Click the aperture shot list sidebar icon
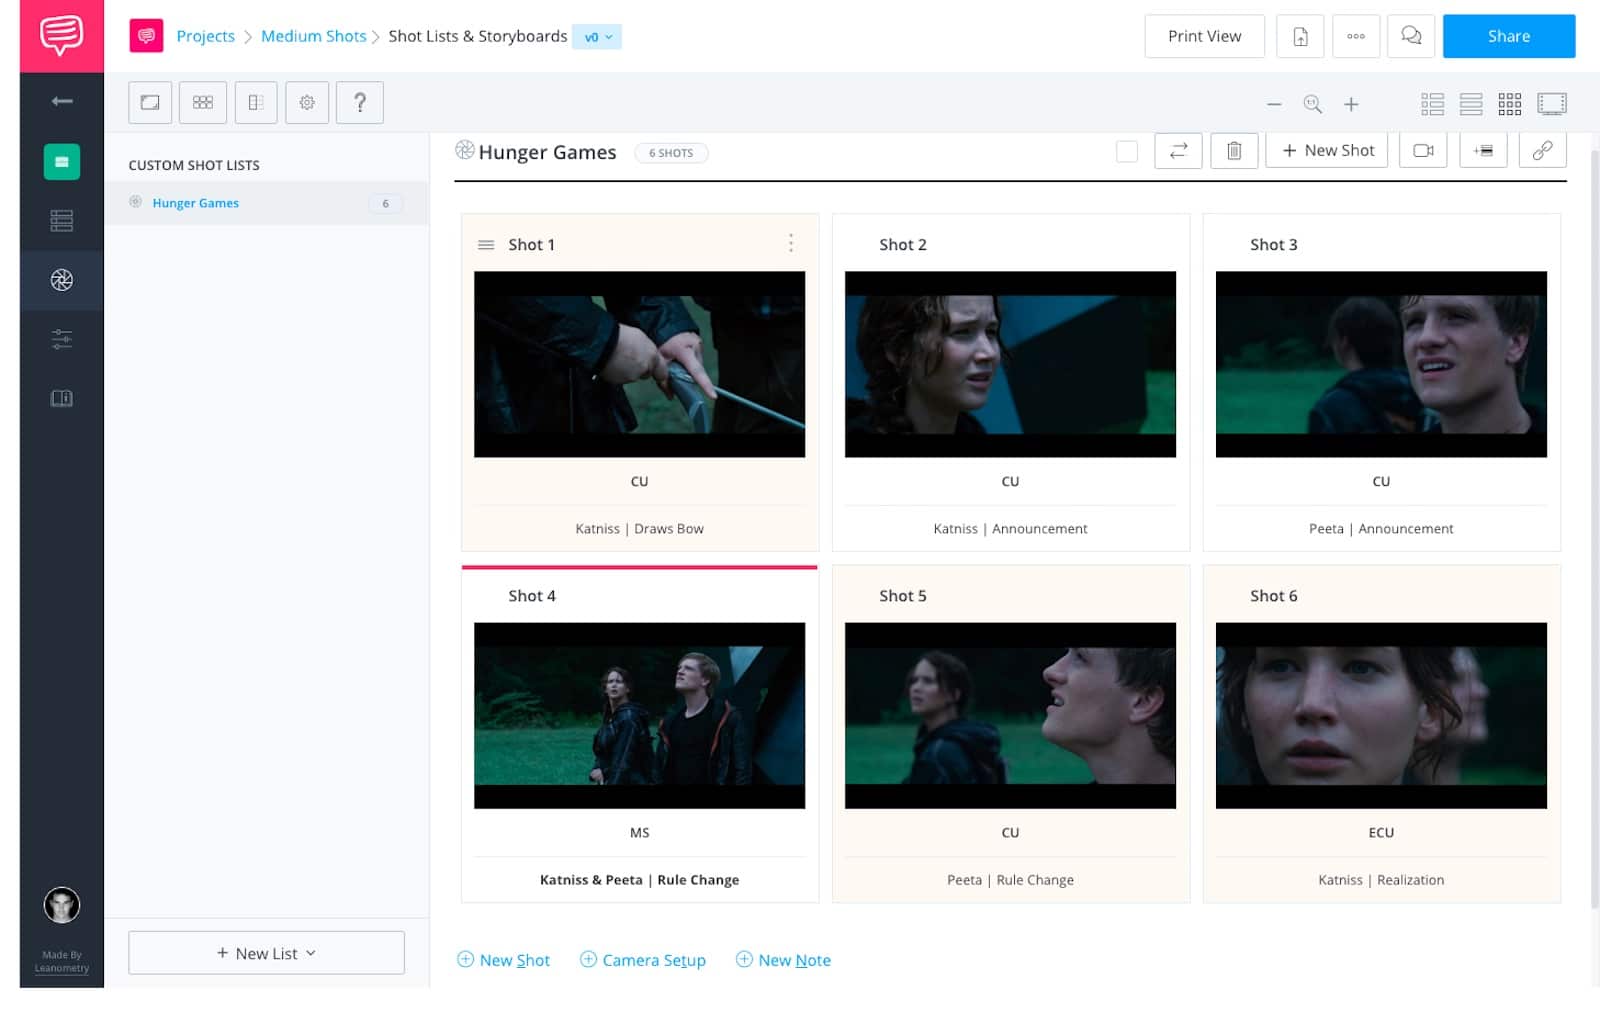The image size is (1600, 1012). [62, 280]
